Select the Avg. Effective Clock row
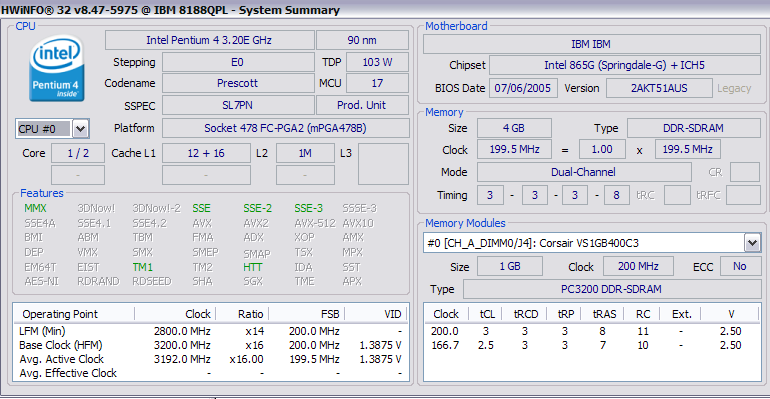The height and width of the screenshot is (399, 770). 211,373
